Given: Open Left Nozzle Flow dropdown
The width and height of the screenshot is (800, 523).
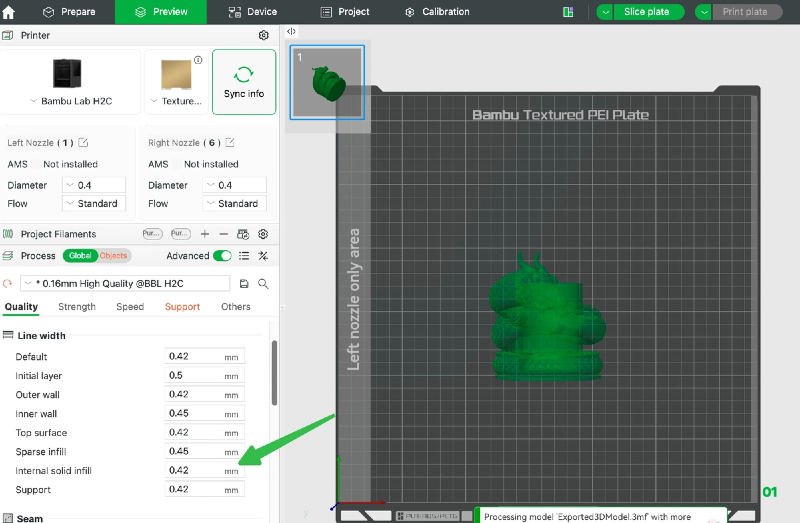Looking at the screenshot, I should (x=94, y=204).
